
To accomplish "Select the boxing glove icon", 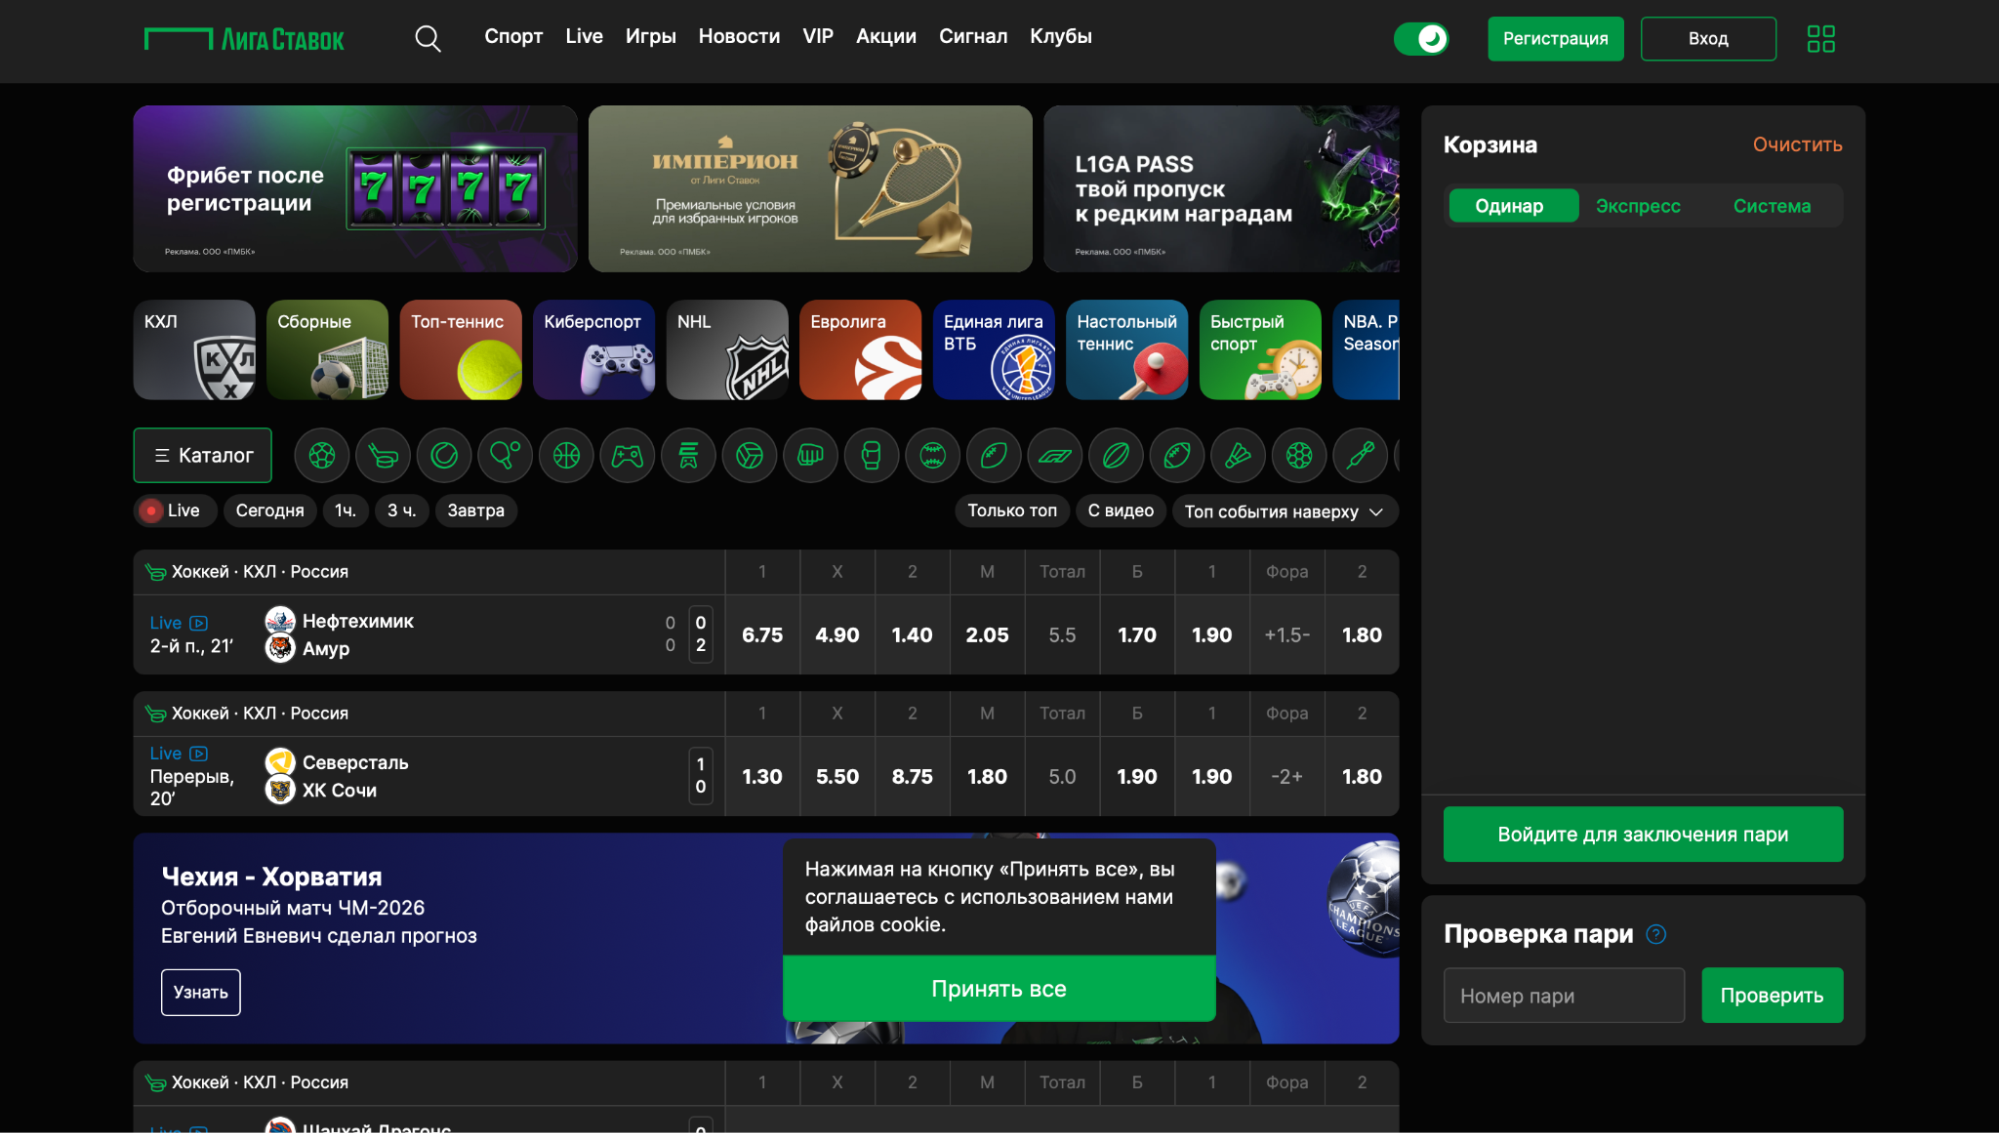I will [871, 456].
